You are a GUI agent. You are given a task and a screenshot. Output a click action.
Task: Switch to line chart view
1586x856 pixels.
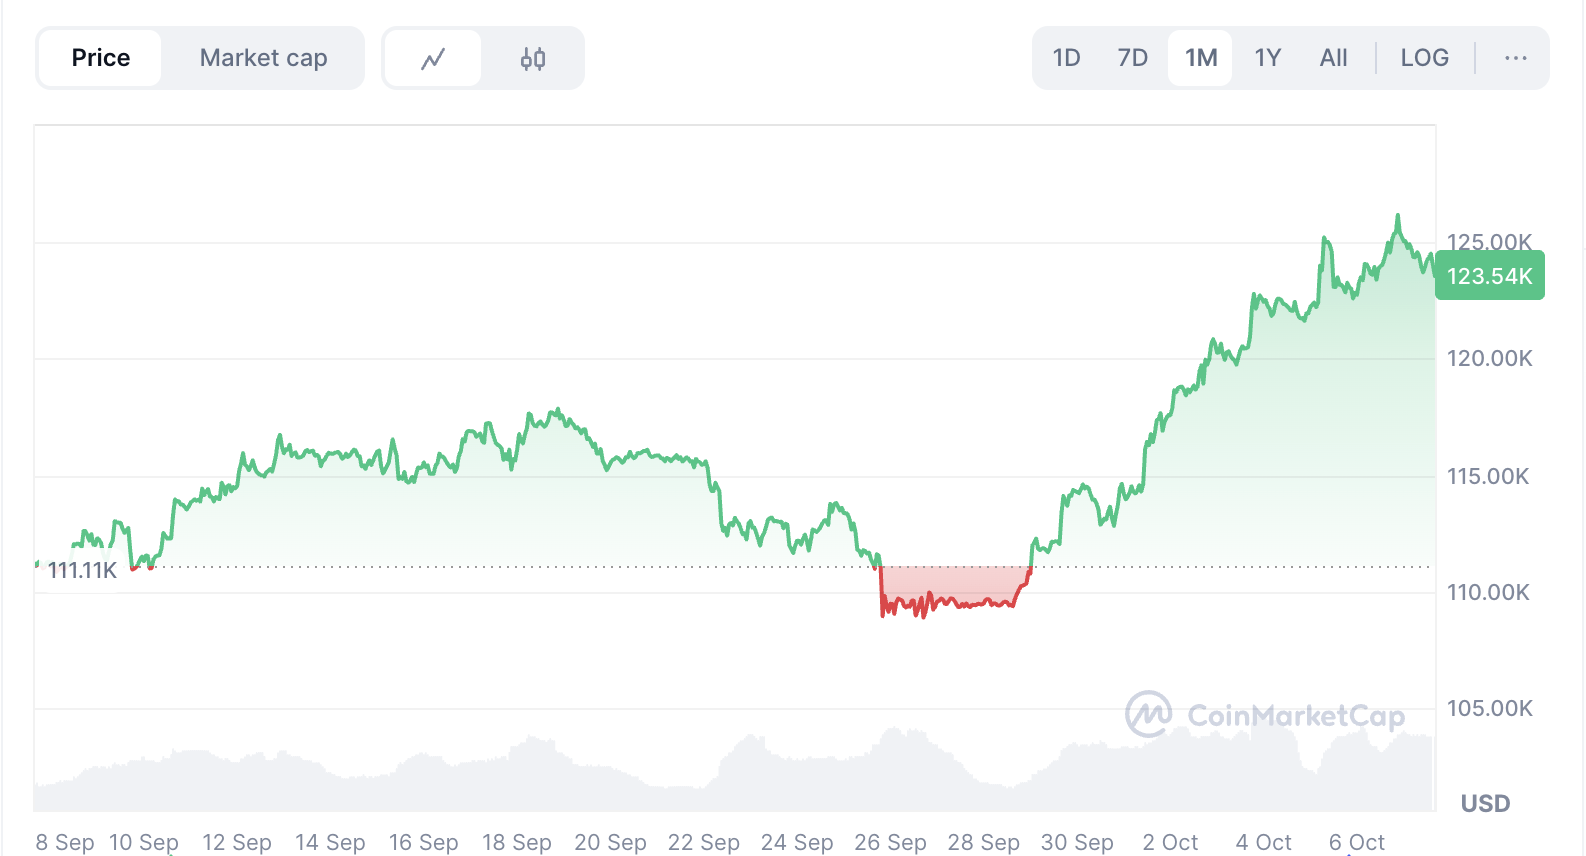pos(432,58)
